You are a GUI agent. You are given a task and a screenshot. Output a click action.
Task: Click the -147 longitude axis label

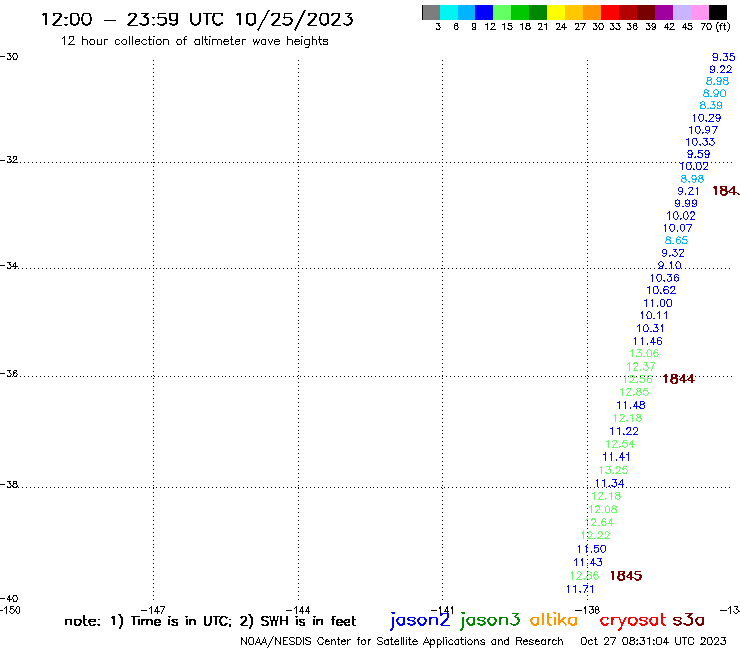(153, 610)
